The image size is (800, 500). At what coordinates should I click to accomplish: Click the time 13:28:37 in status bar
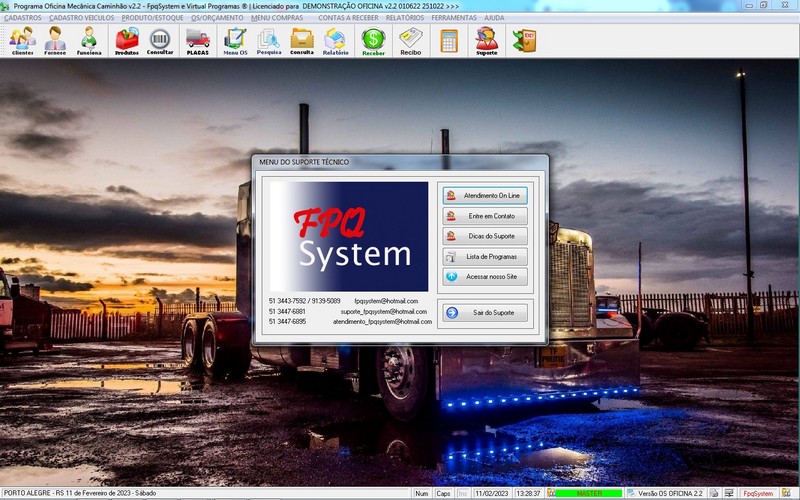click(528, 493)
